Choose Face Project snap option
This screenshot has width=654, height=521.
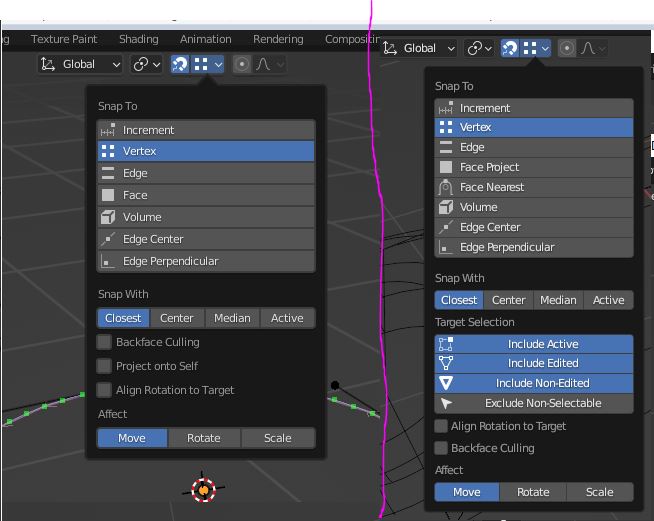[534, 167]
